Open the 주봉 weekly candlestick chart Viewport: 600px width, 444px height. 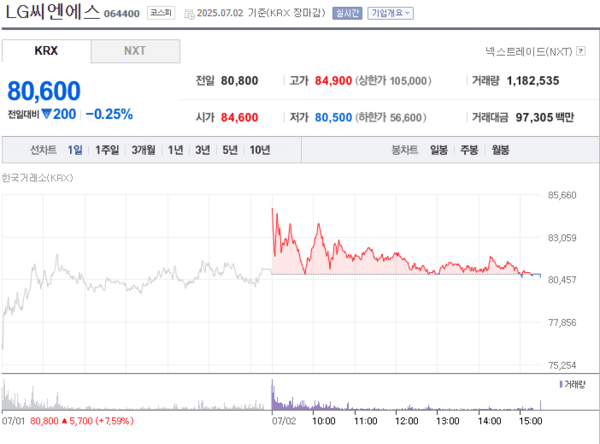(x=469, y=150)
